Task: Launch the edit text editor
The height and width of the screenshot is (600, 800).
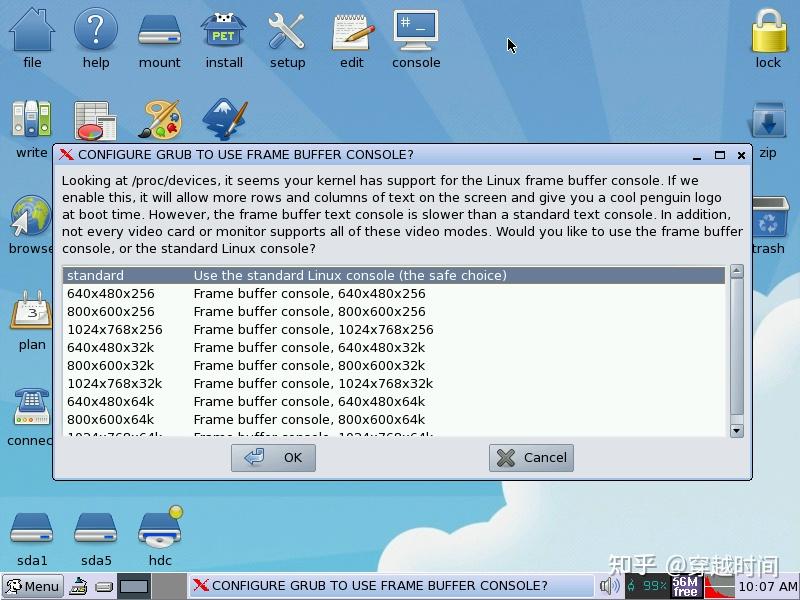Action: [351, 35]
